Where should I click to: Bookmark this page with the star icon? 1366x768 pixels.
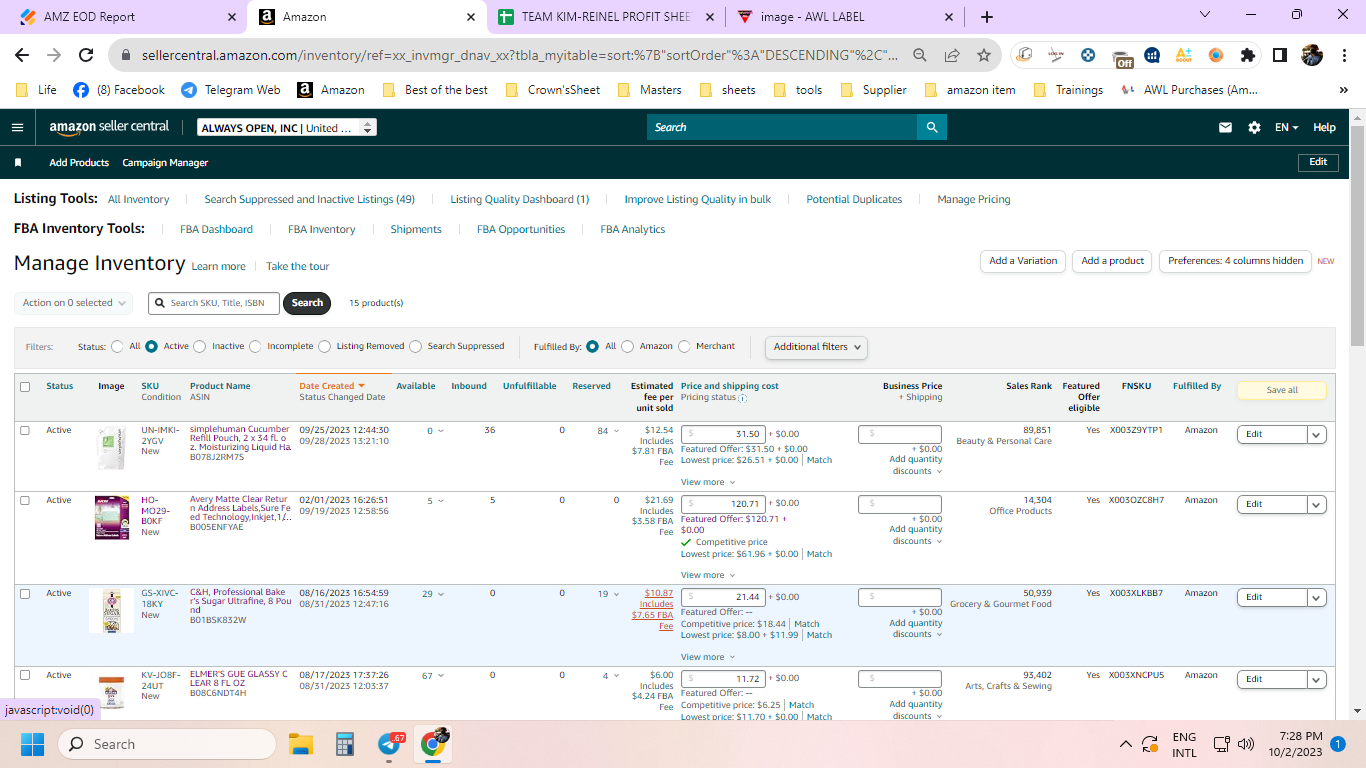click(x=984, y=55)
